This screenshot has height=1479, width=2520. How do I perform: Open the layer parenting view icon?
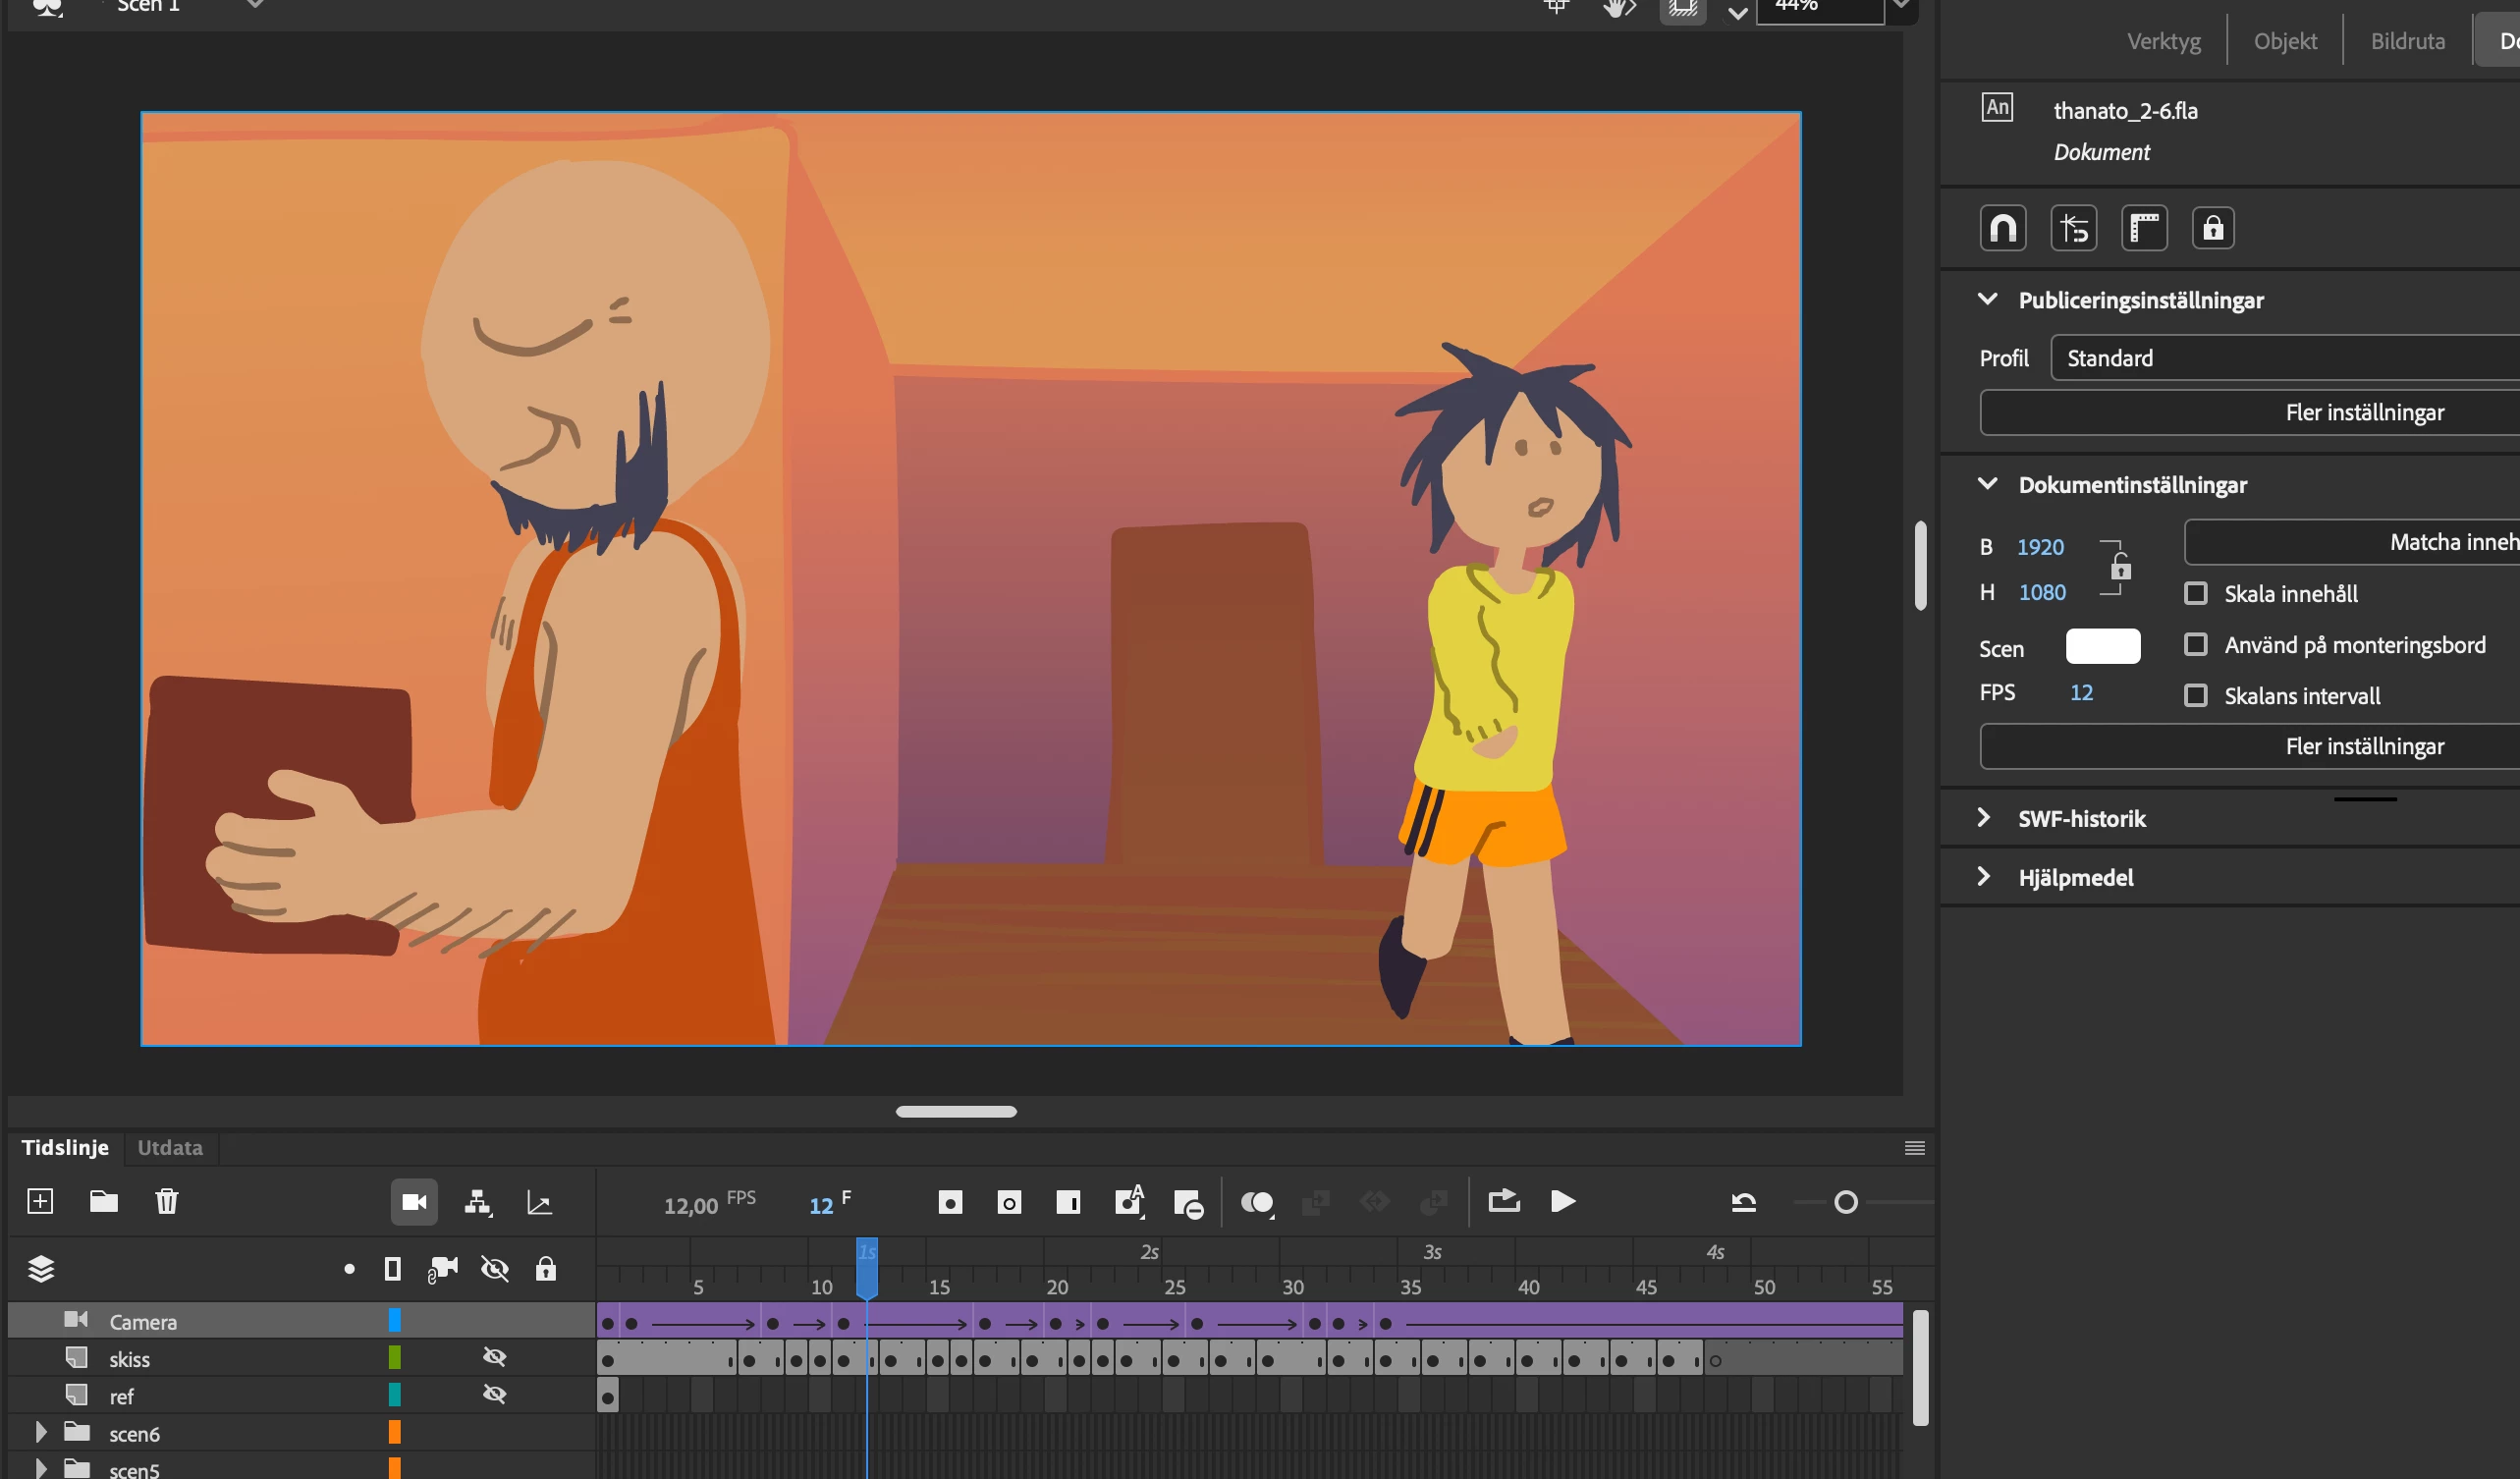478,1201
